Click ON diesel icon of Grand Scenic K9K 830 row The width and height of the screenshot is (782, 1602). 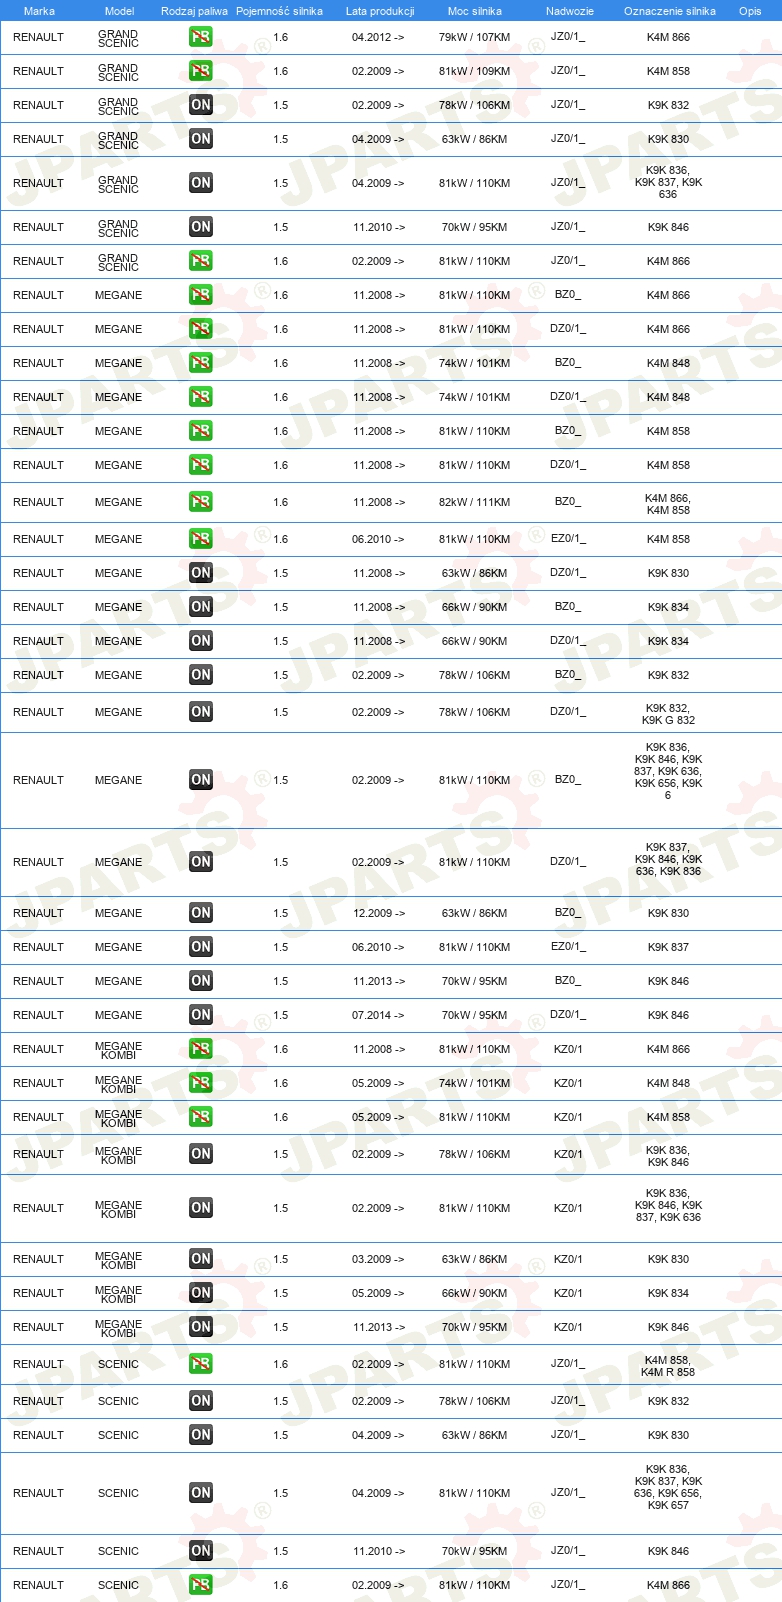click(201, 139)
